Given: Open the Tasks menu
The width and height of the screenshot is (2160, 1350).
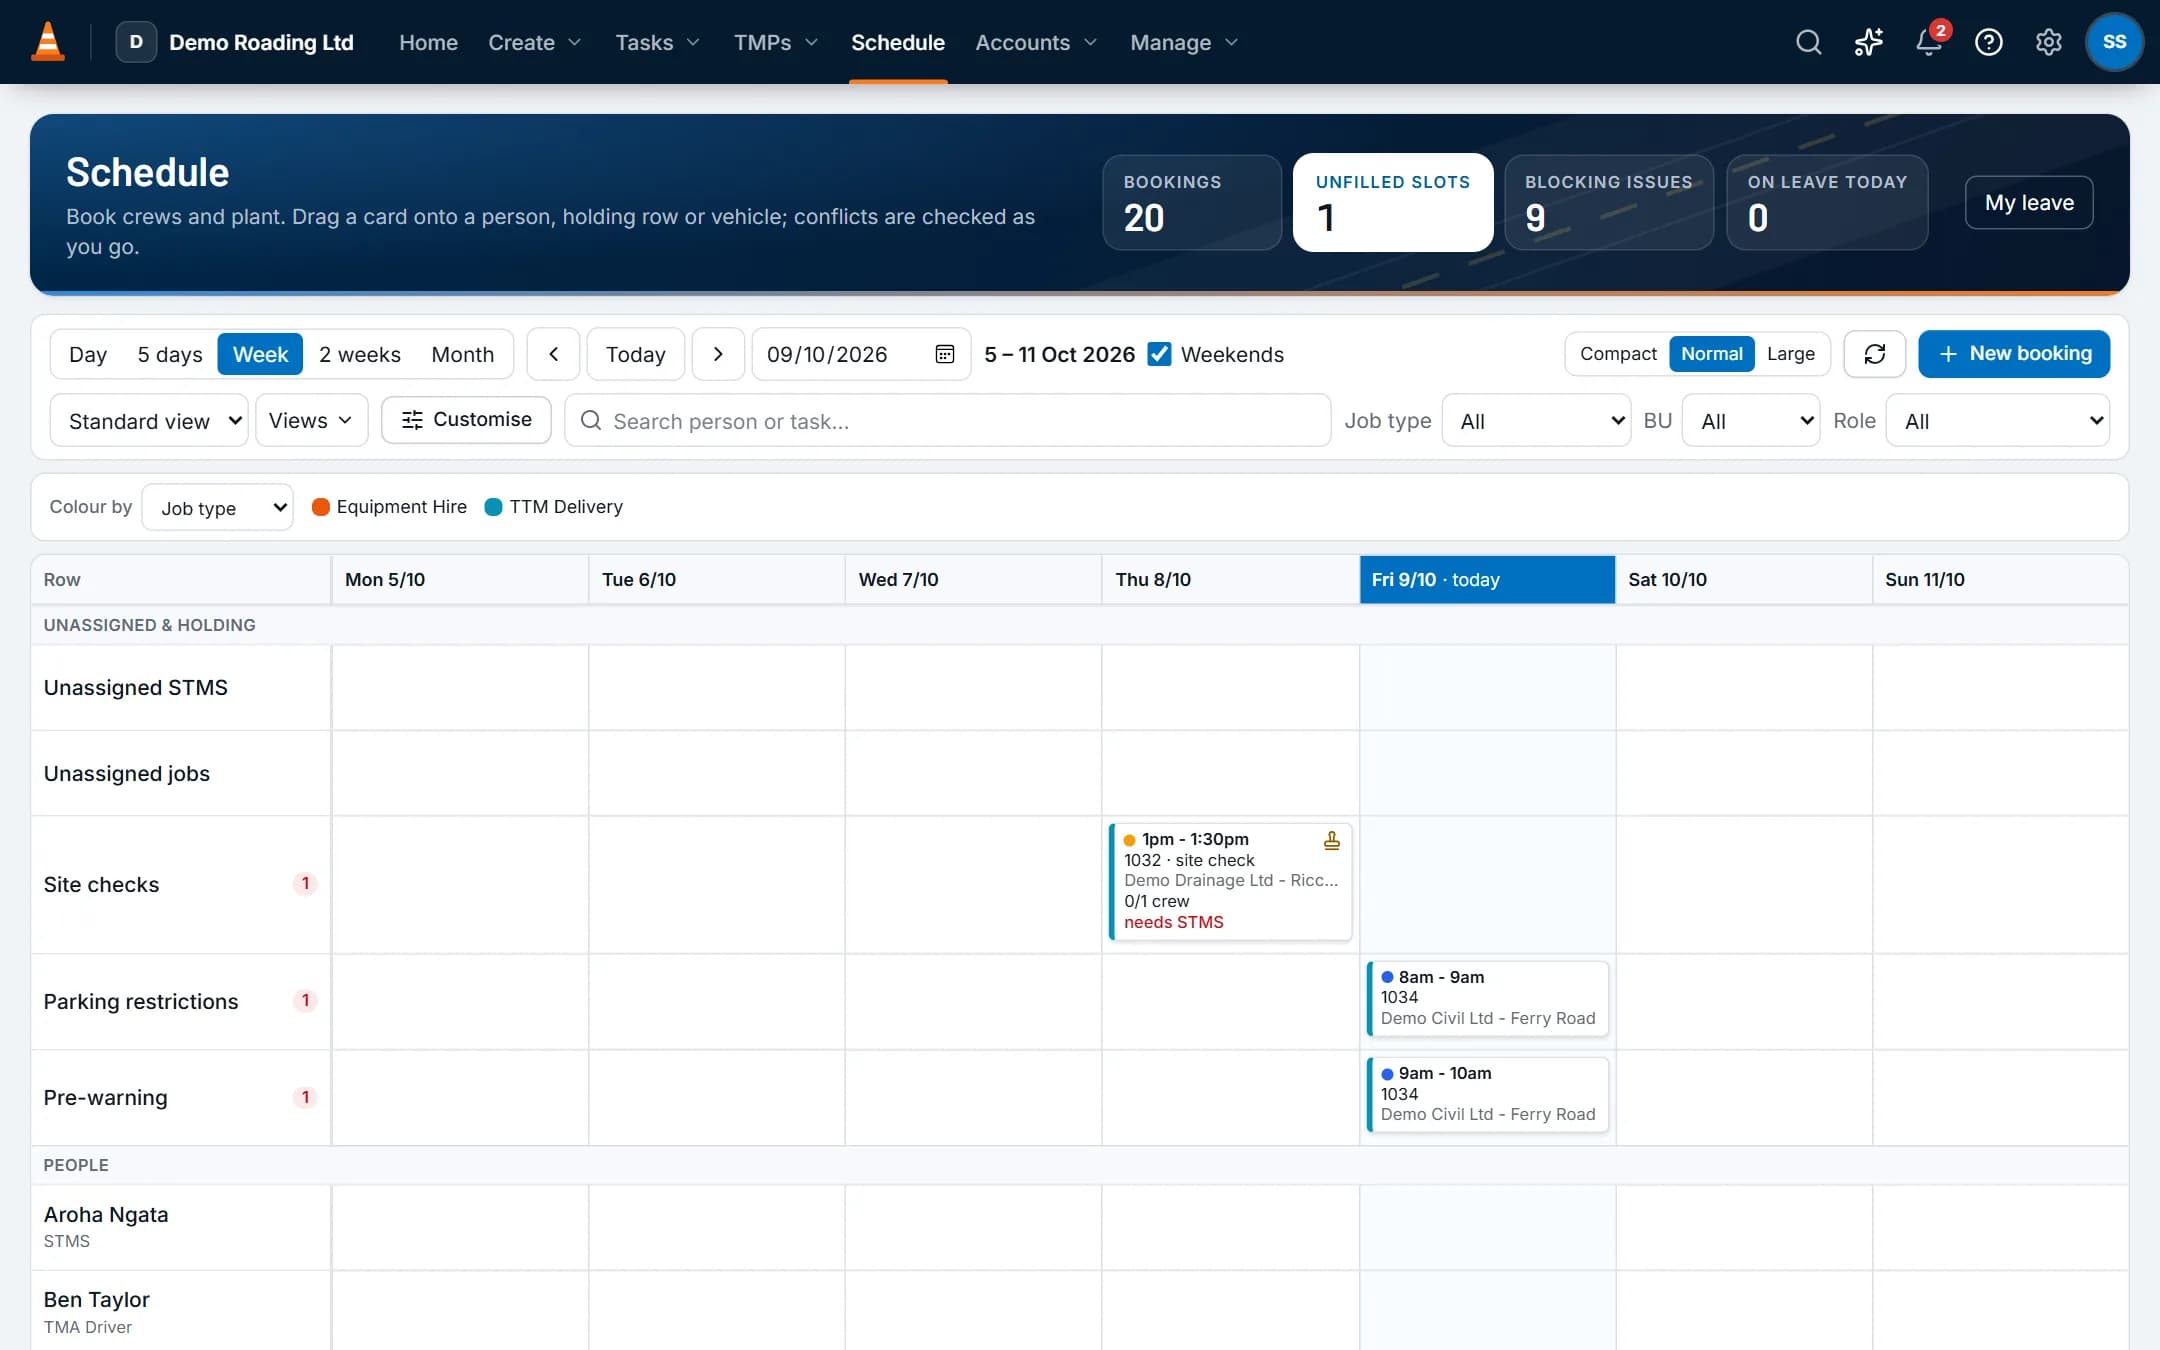Looking at the screenshot, I should click(x=657, y=42).
